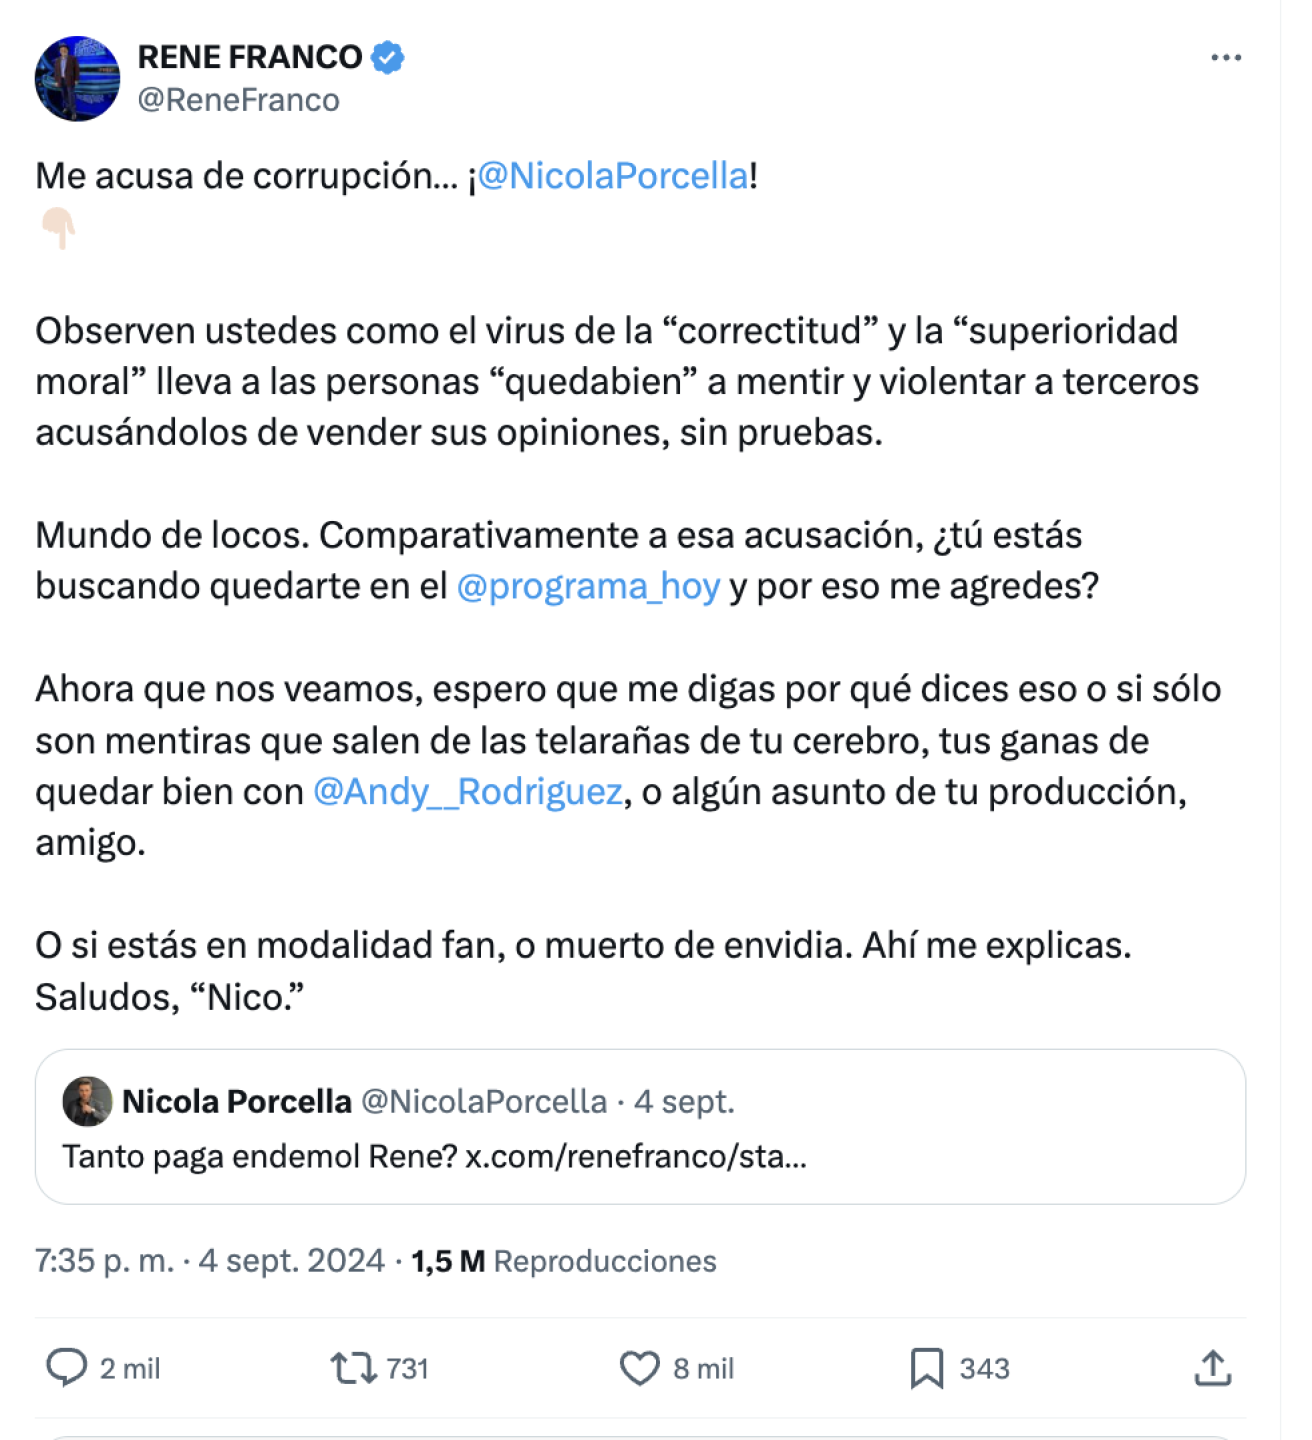Open Rene Franco's profile avatar

point(77,79)
